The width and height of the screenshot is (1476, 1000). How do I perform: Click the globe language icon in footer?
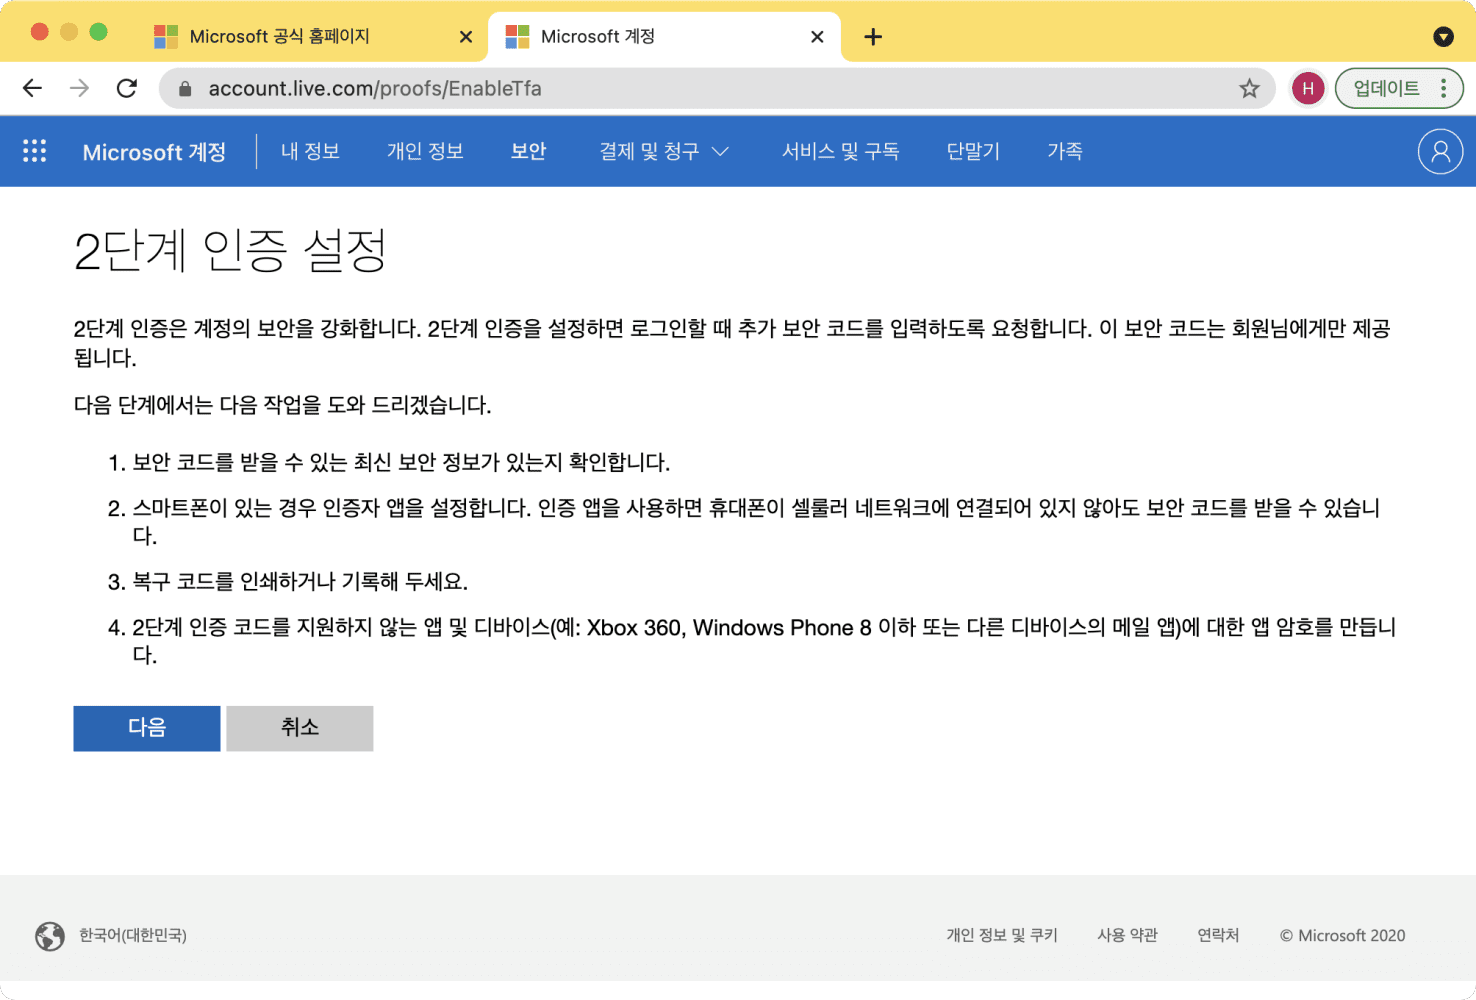(50, 936)
